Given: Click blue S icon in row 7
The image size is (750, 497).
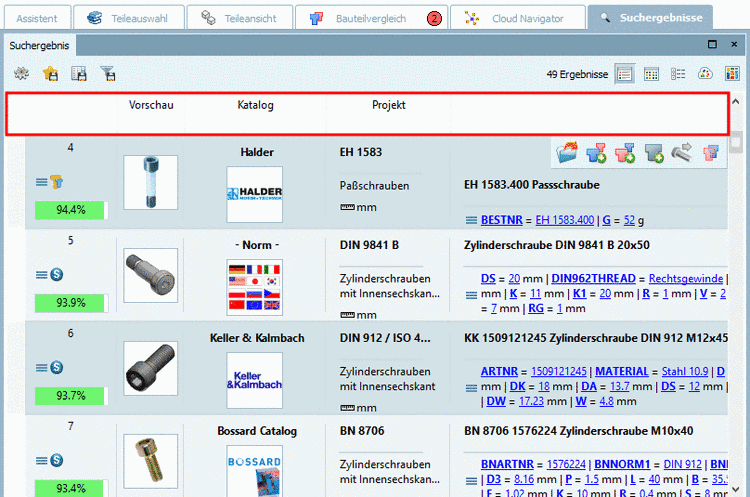Looking at the screenshot, I should pyautogui.click(x=56, y=460).
